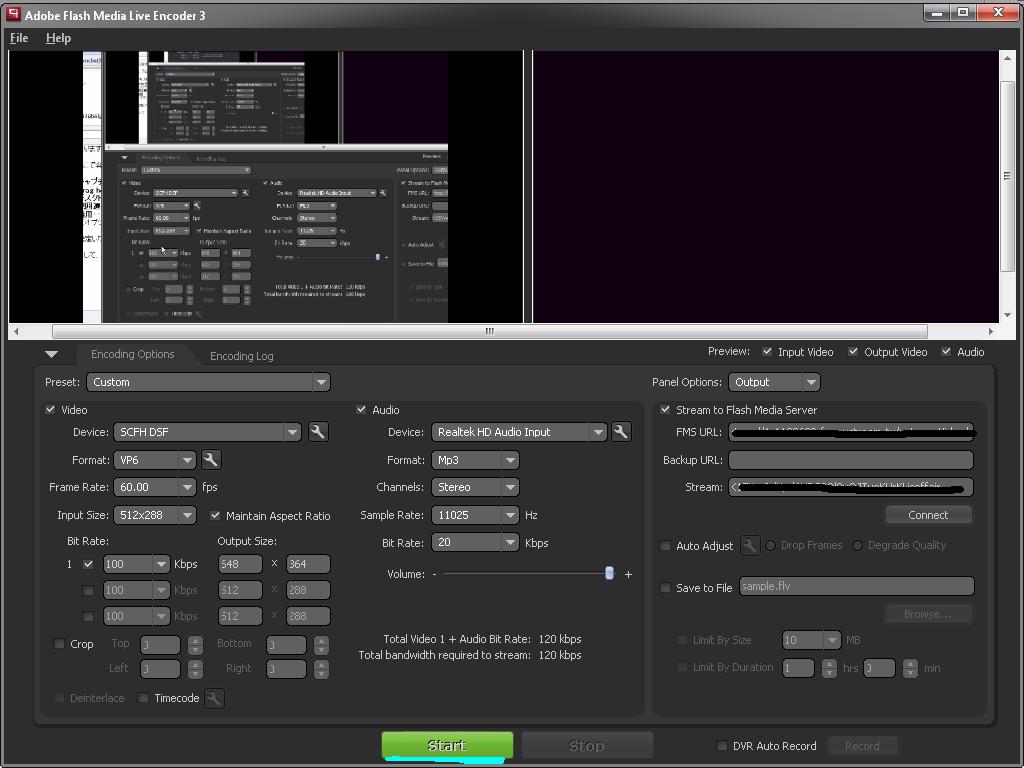The width and height of the screenshot is (1024, 768).
Task: Open Sample Rate 11025 dropdown
Action: click(475, 515)
